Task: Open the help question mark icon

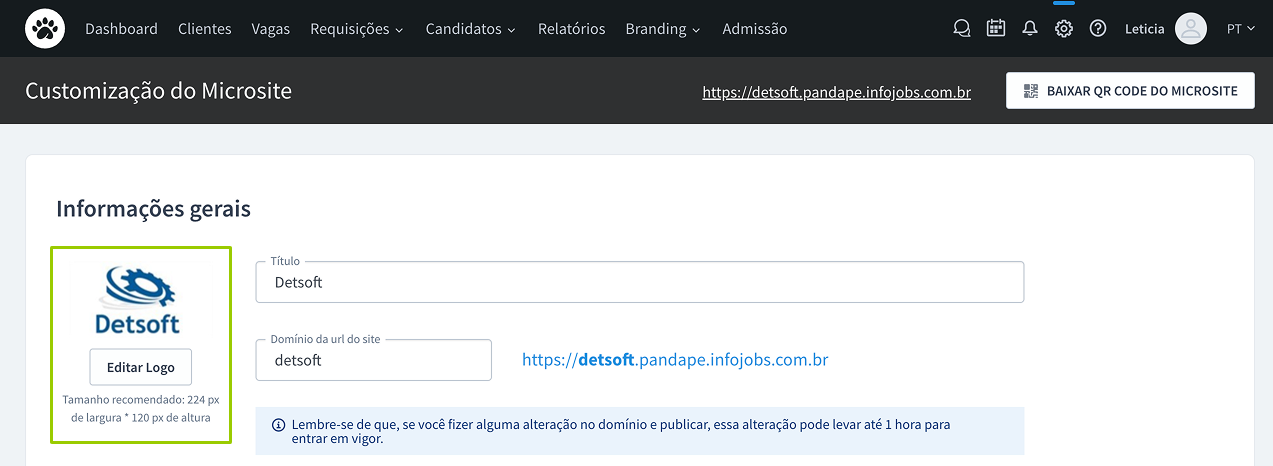Action: click(1098, 29)
